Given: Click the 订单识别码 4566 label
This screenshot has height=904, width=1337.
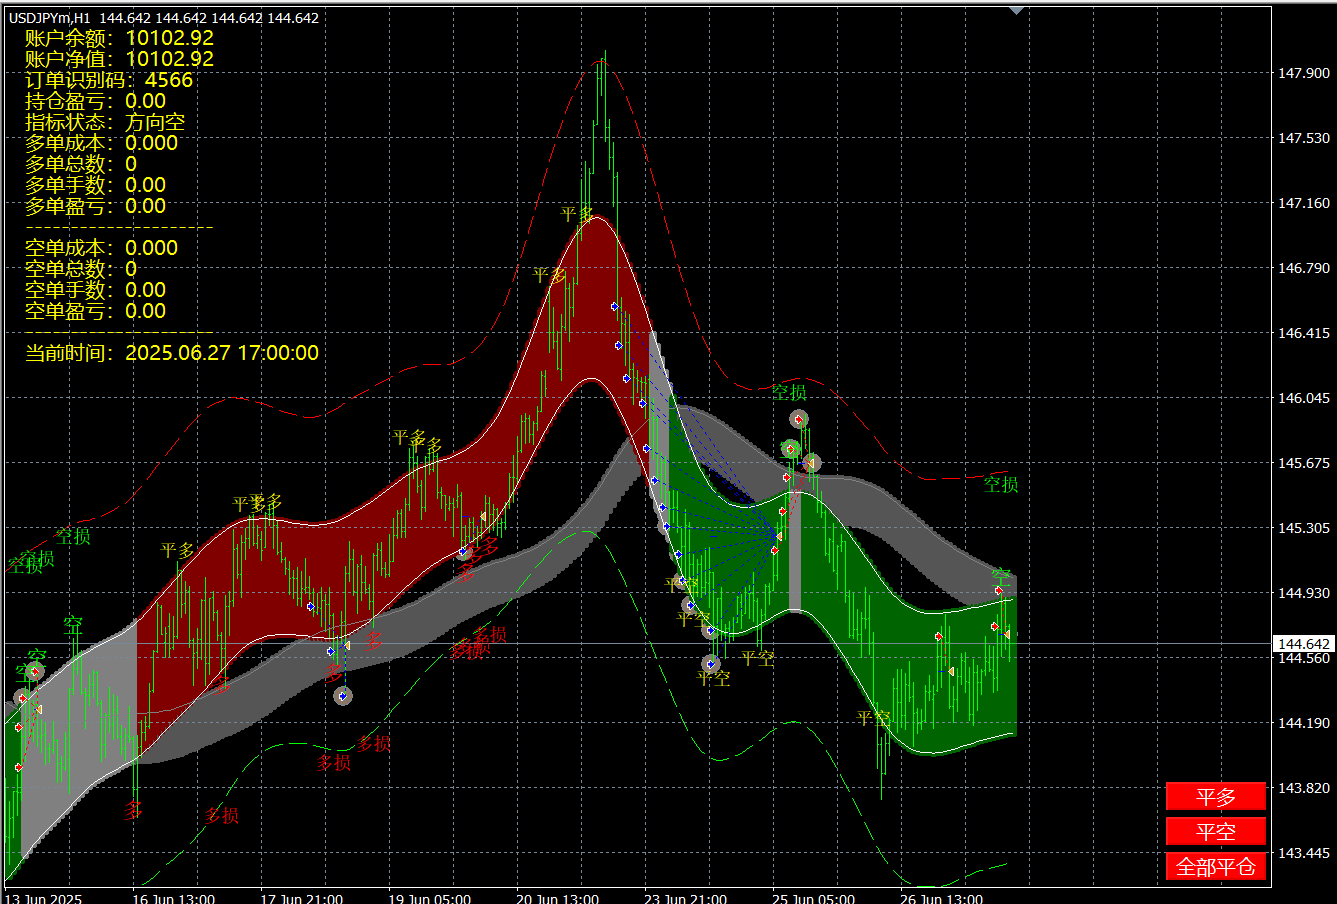Looking at the screenshot, I should coord(109,80).
